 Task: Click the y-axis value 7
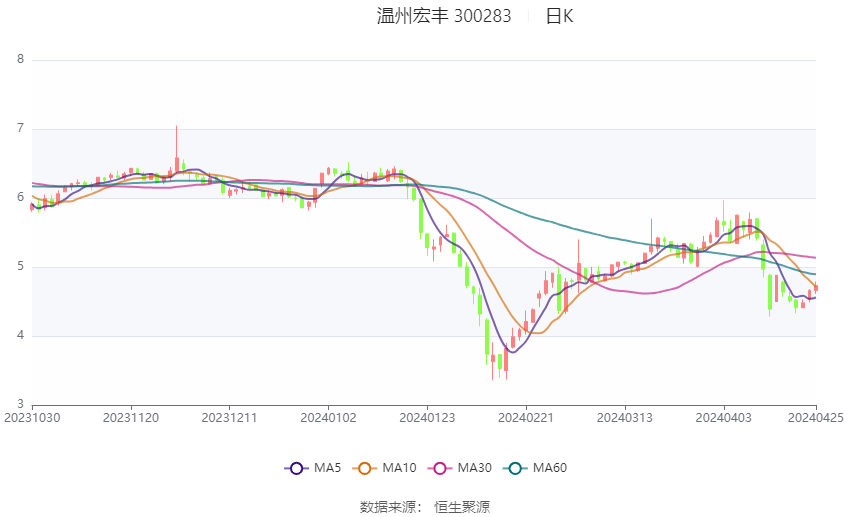tap(21, 128)
